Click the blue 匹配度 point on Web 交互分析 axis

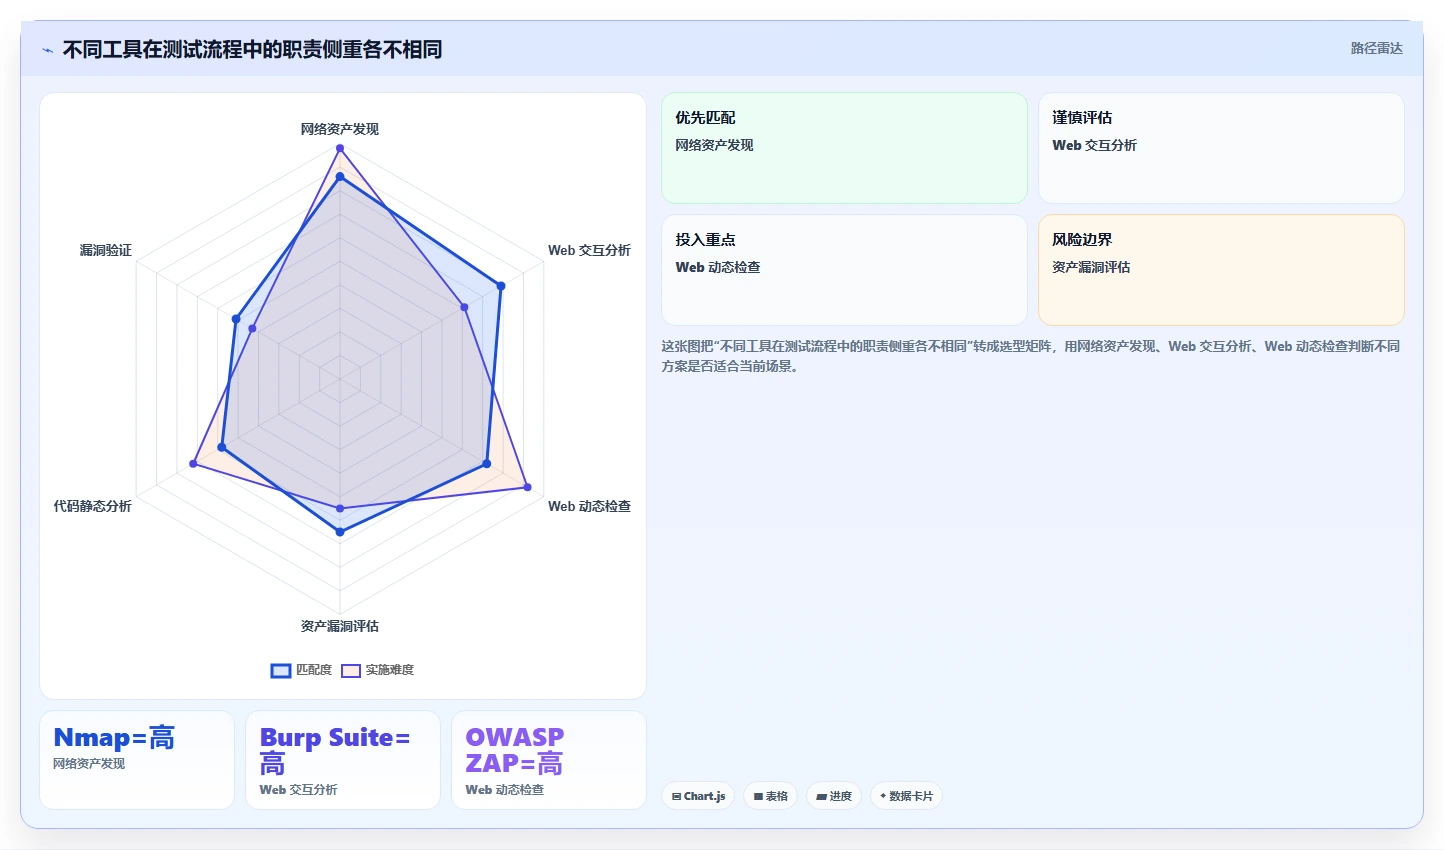click(x=501, y=286)
